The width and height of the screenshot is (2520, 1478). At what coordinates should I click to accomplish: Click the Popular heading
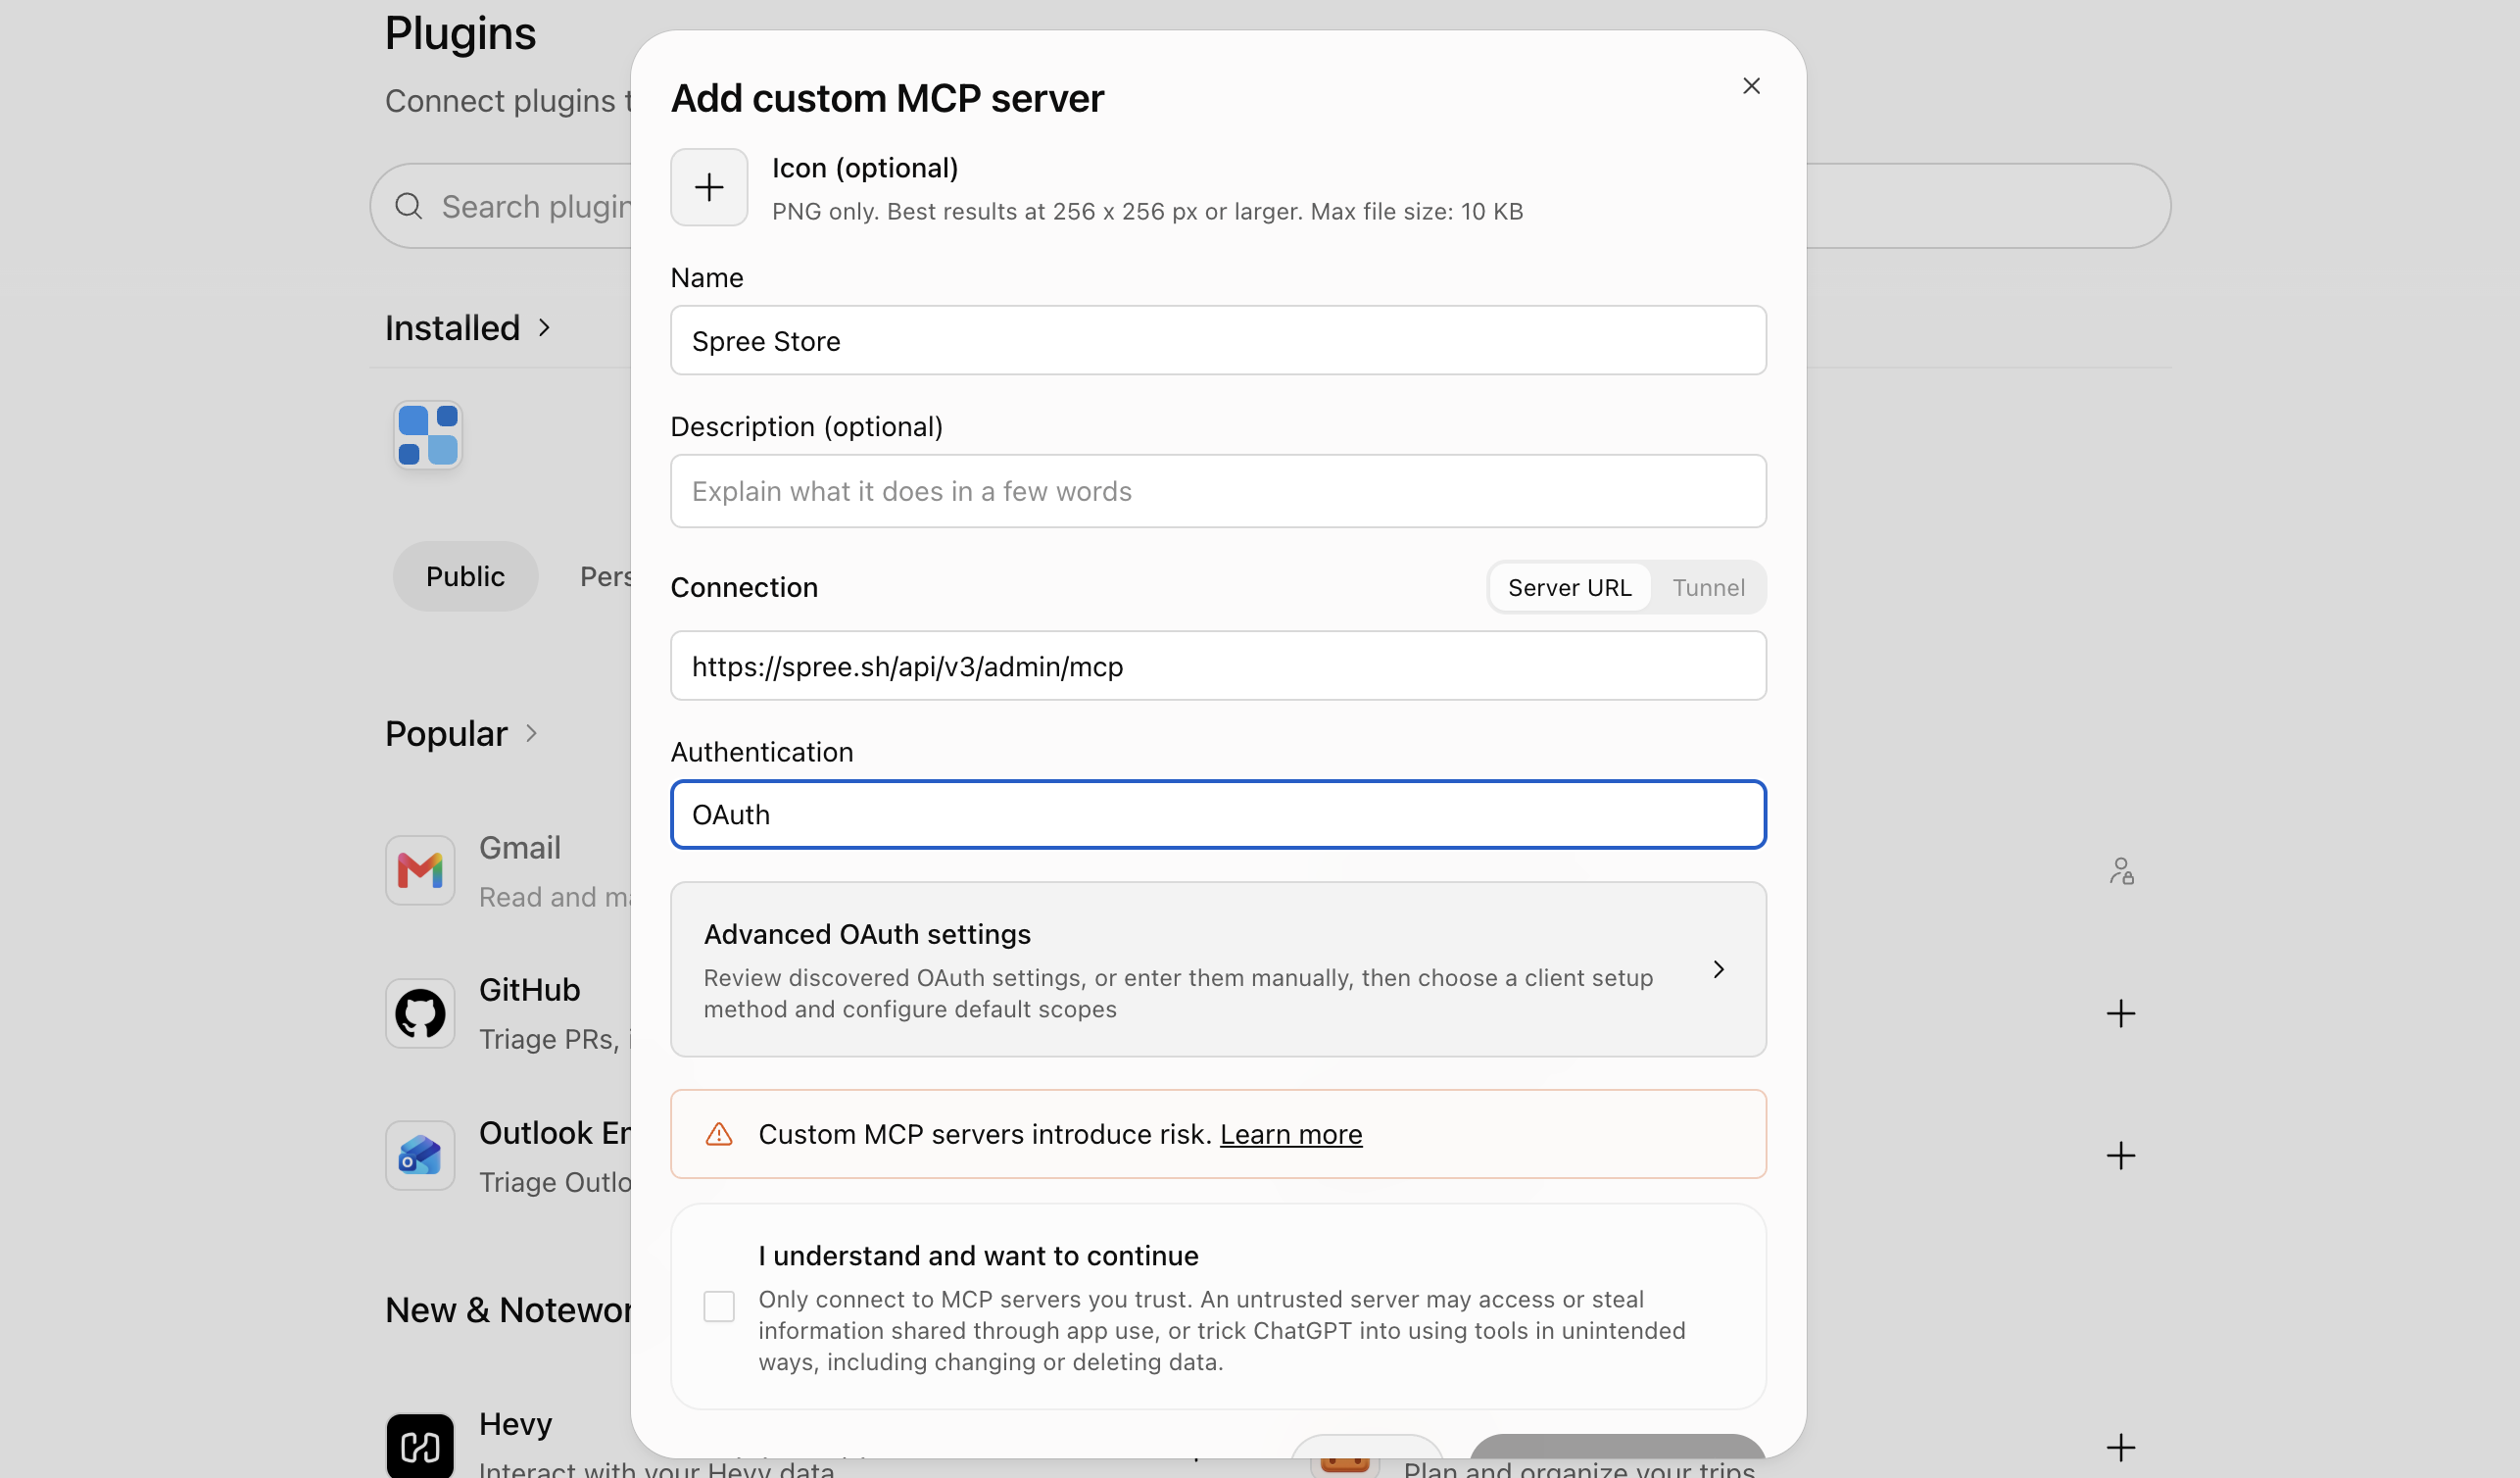pos(446,734)
